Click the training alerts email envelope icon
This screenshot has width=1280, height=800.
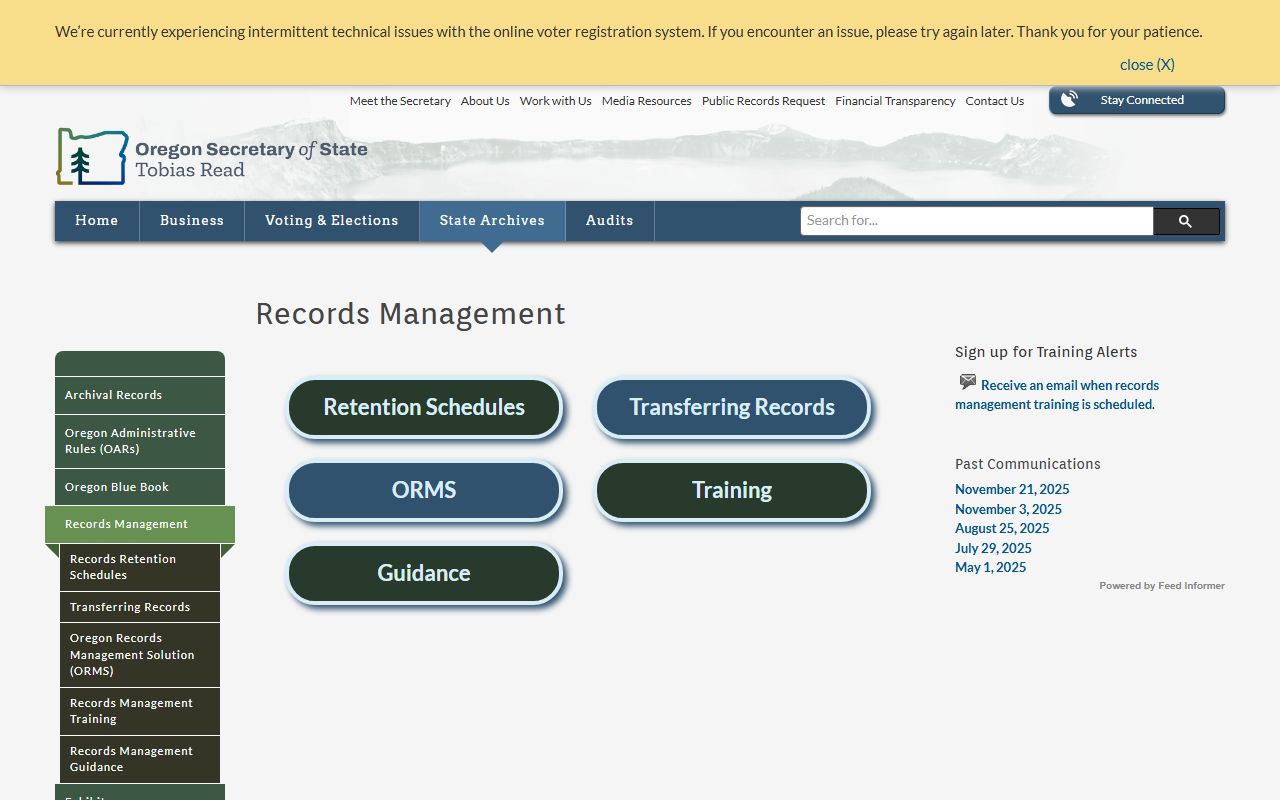967,382
